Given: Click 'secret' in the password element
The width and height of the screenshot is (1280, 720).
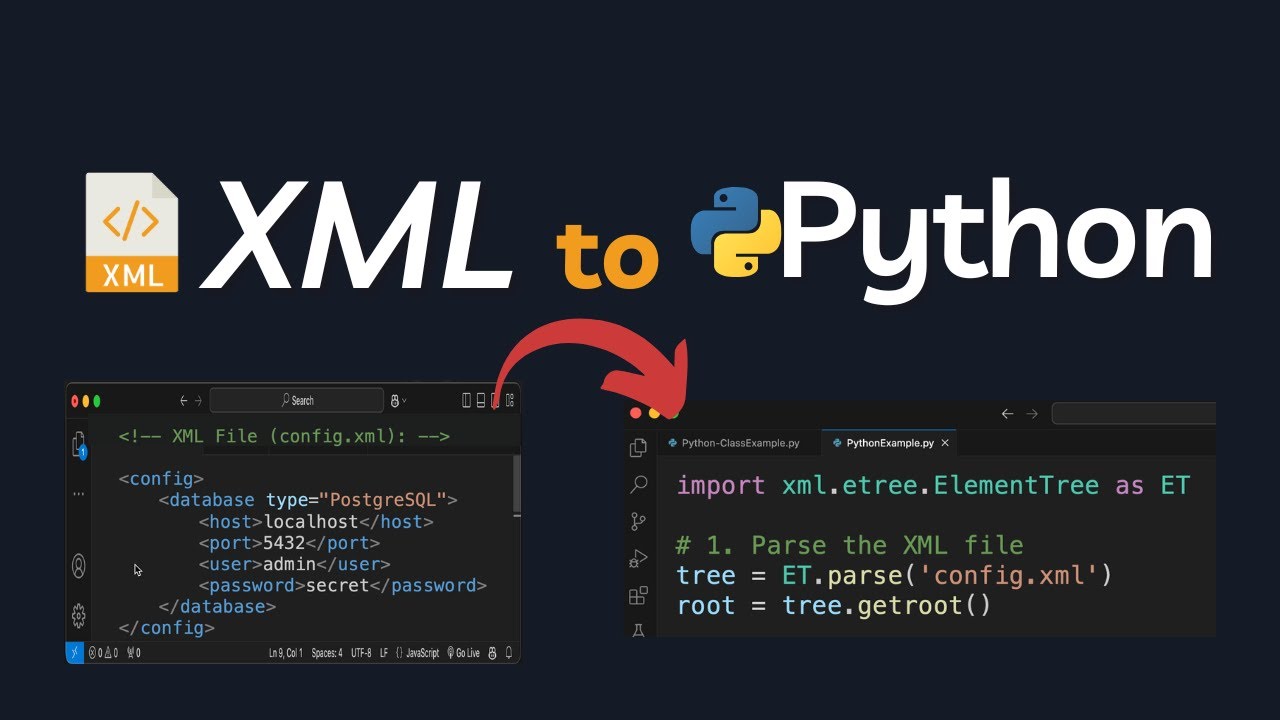Looking at the screenshot, I should [337, 585].
